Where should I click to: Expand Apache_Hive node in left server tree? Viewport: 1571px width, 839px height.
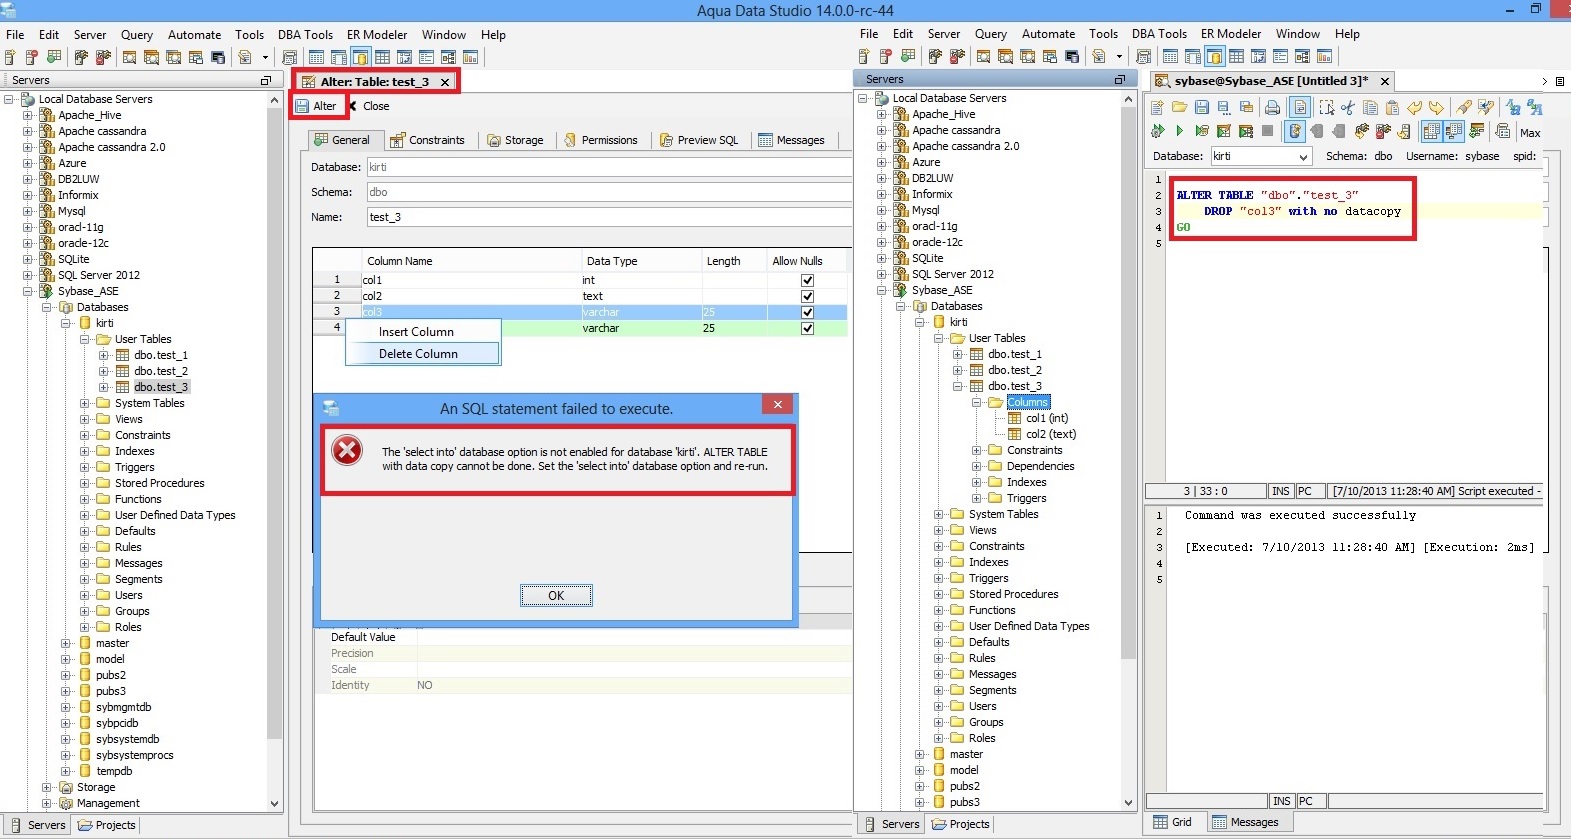pyautogui.click(x=28, y=115)
